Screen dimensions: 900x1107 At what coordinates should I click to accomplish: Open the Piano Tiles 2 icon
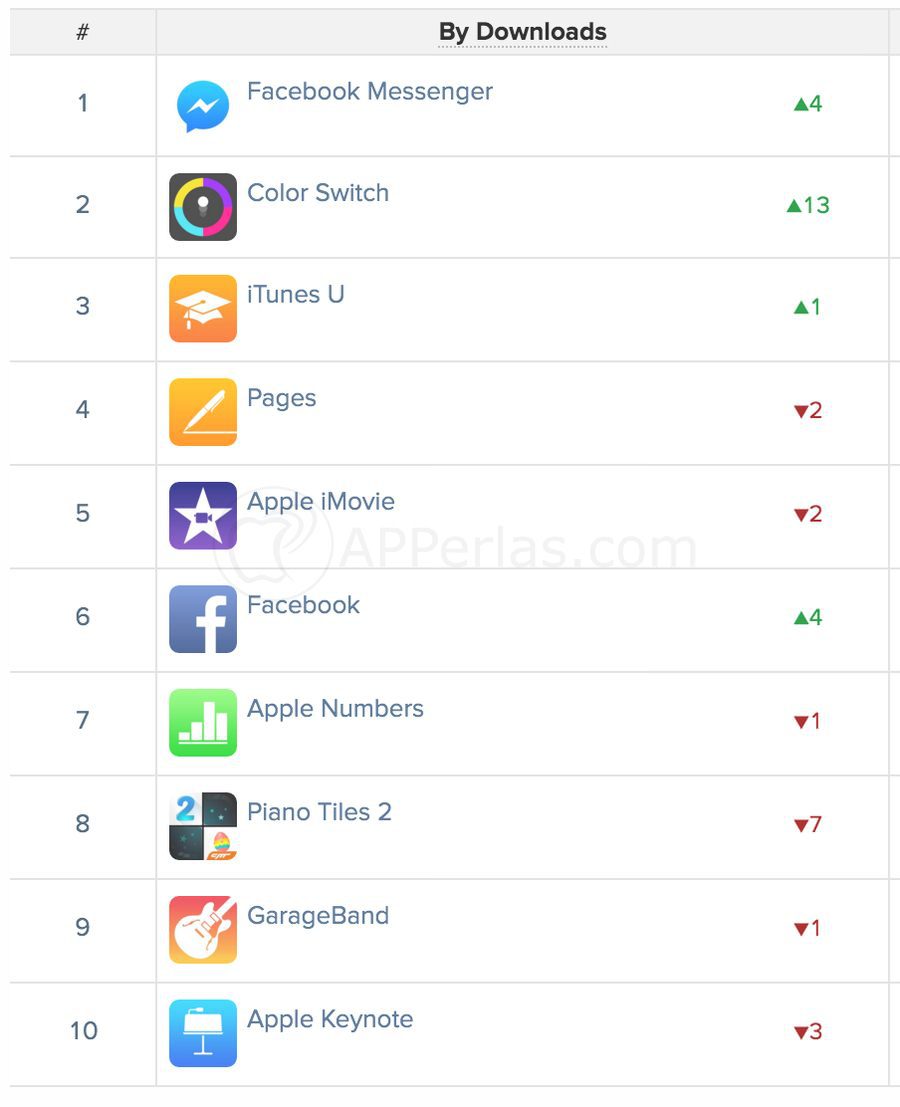point(203,826)
